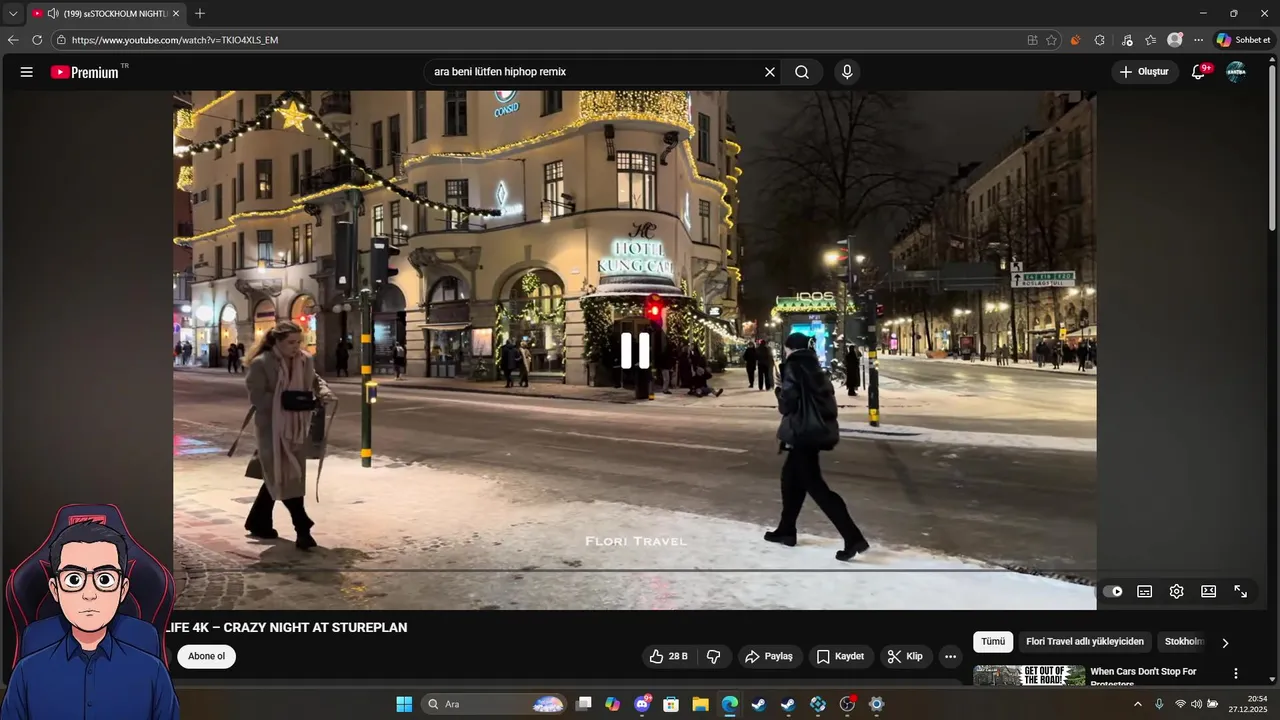Open OBS Studio from taskbar
Screen dimensions: 1280x720
pyautogui.click(x=847, y=704)
